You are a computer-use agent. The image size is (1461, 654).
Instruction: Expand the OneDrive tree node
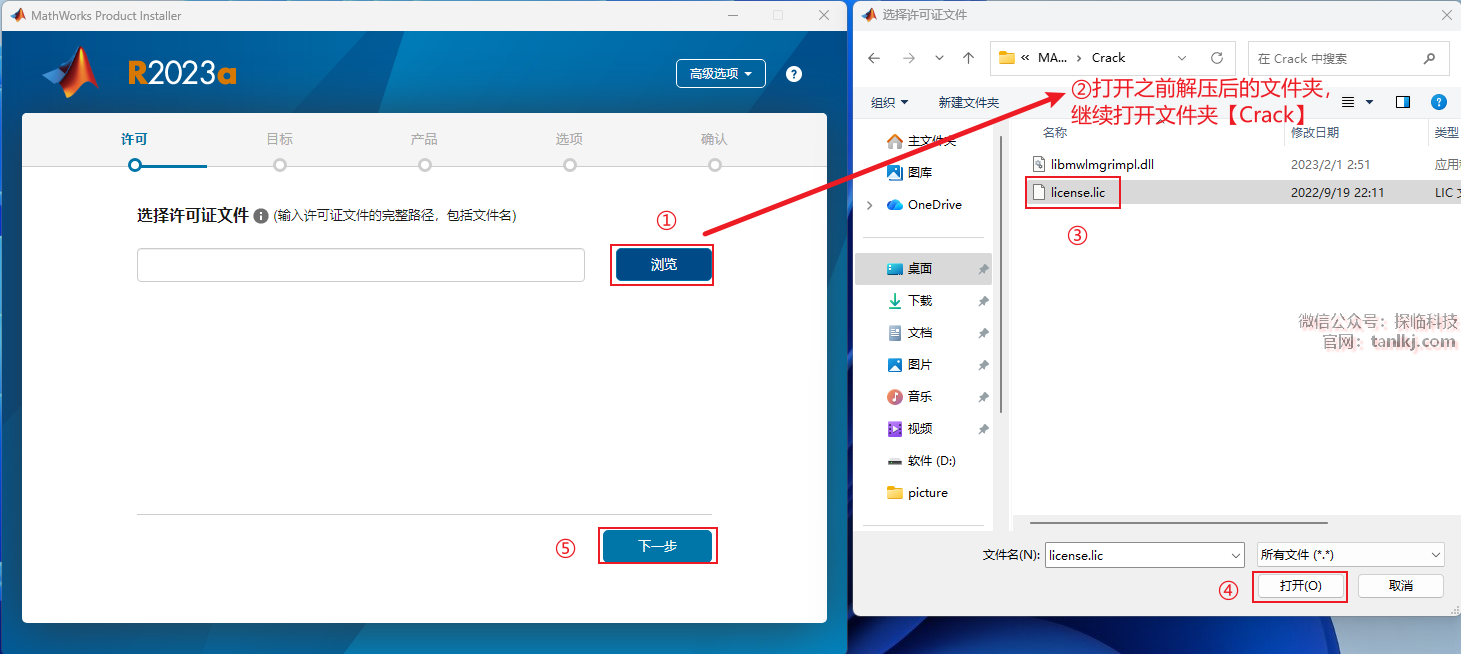coord(872,204)
